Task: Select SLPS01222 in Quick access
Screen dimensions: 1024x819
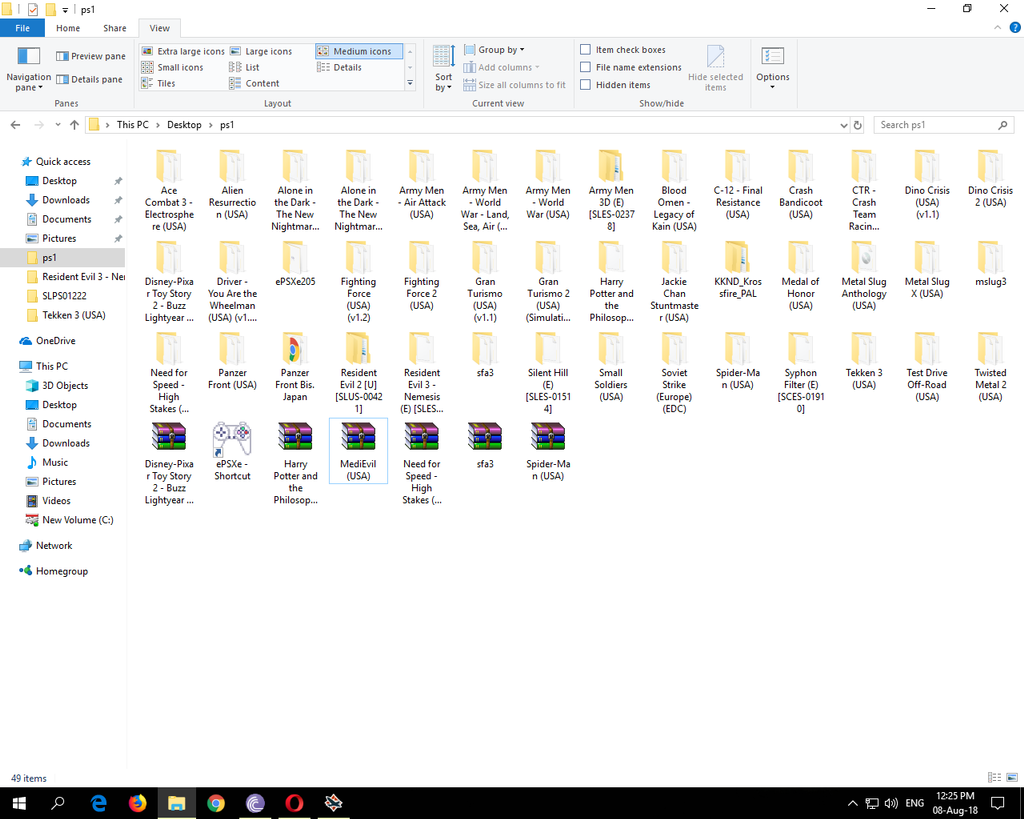Action: coord(64,296)
